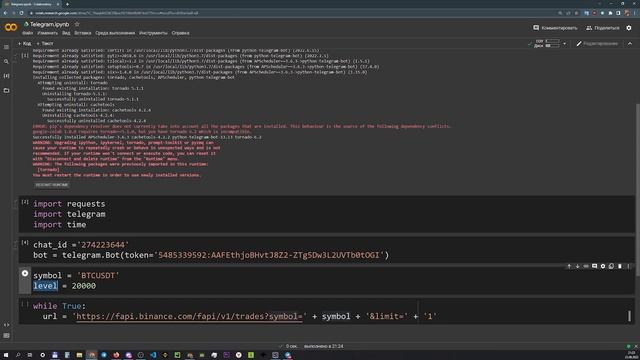Add a new text cell with + Текст
This screenshot has width=640, height=360.
pyautogui.click(x=45, y=43)
